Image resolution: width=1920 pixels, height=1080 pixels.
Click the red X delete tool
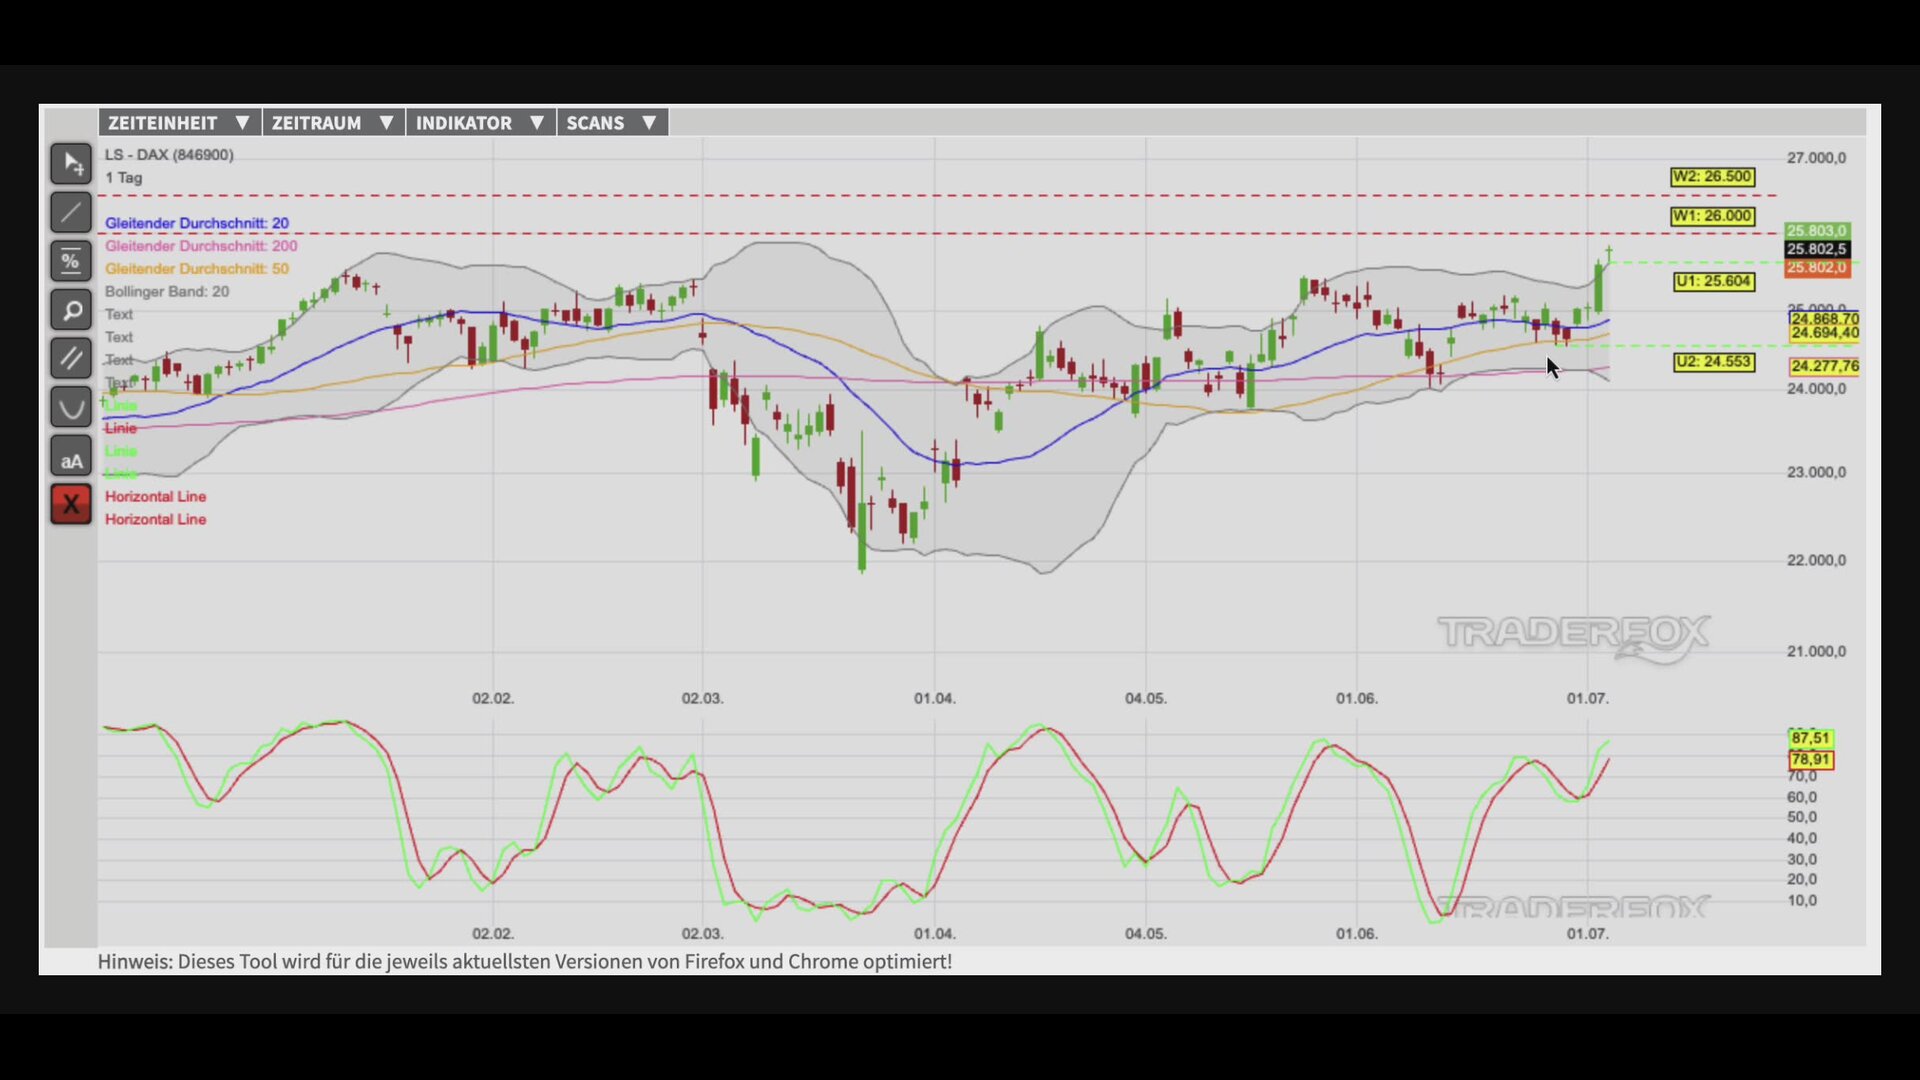71,505
